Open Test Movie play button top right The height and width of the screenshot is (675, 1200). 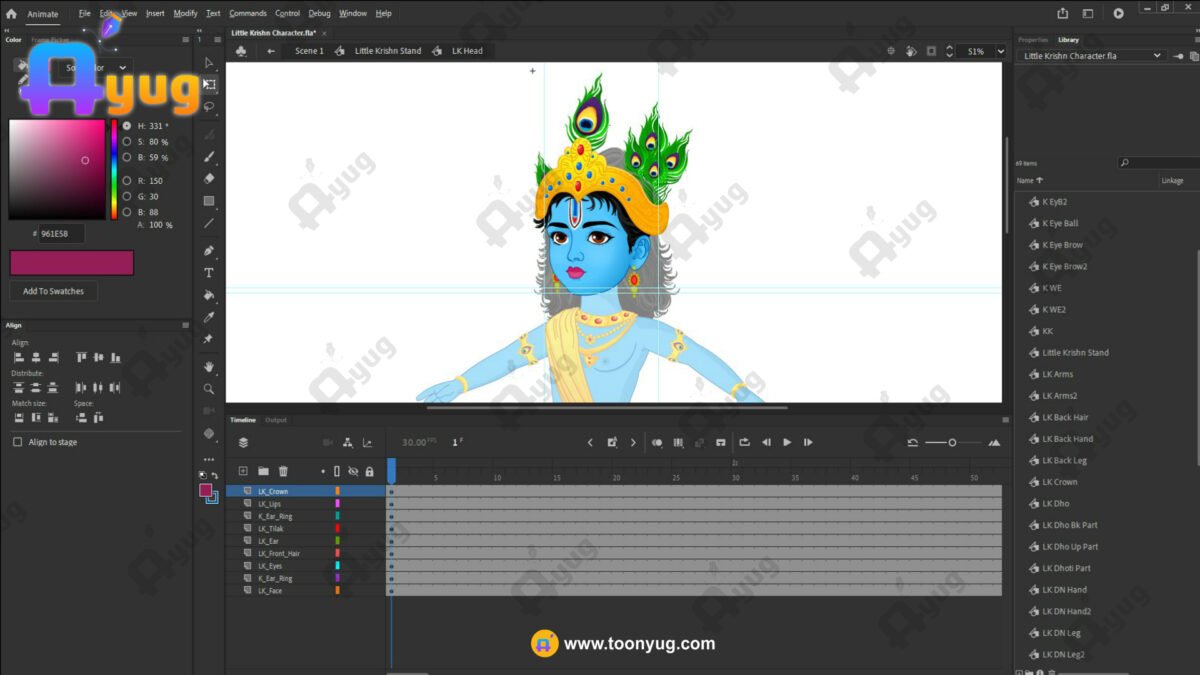point(1119,14)
